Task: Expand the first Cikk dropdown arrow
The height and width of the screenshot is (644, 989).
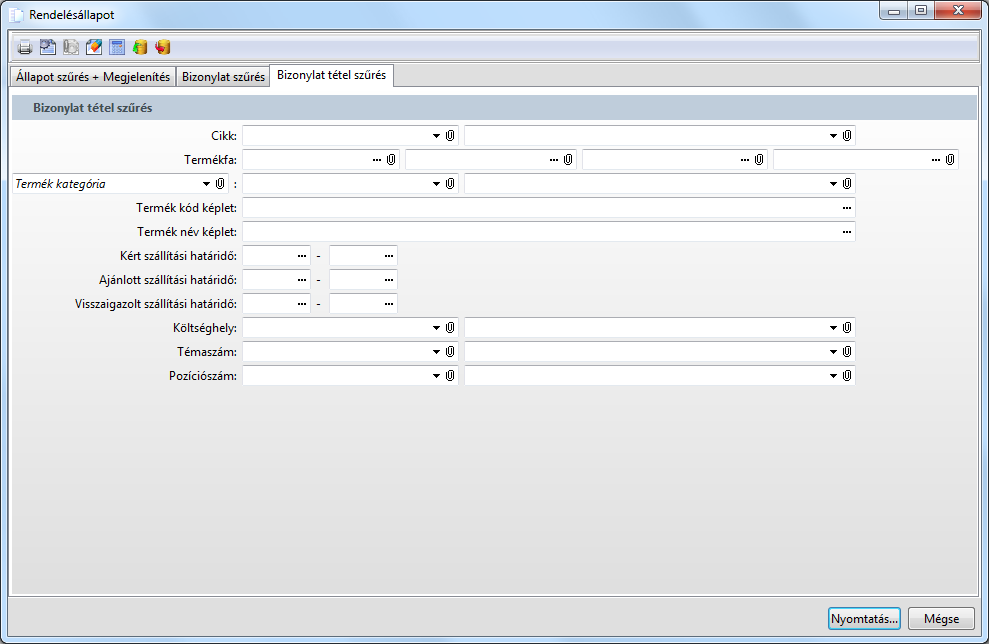Action: click(436, 136)
